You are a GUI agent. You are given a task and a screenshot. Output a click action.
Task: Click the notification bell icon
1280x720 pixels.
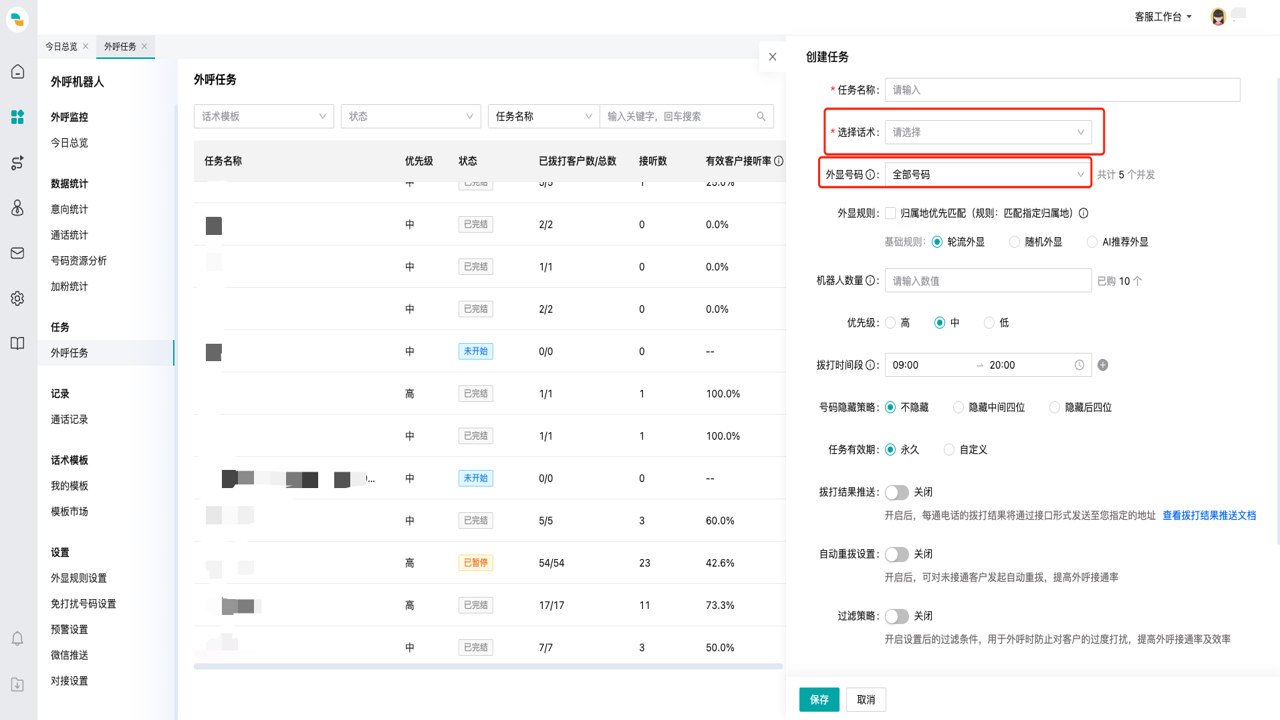17,638
